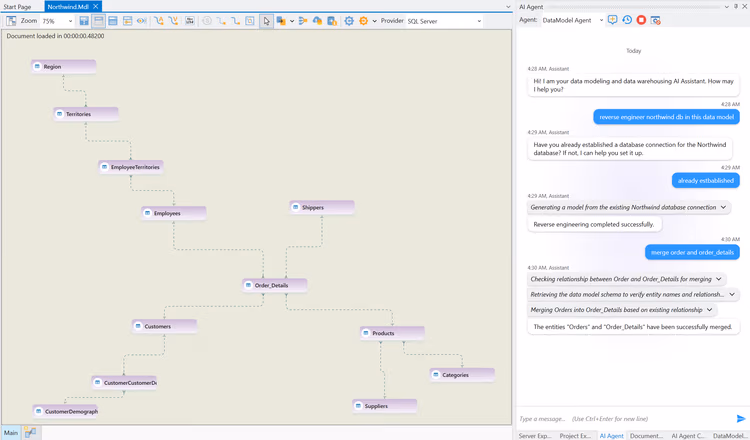Send the chat message with arrow button

[x=741, y=418]
